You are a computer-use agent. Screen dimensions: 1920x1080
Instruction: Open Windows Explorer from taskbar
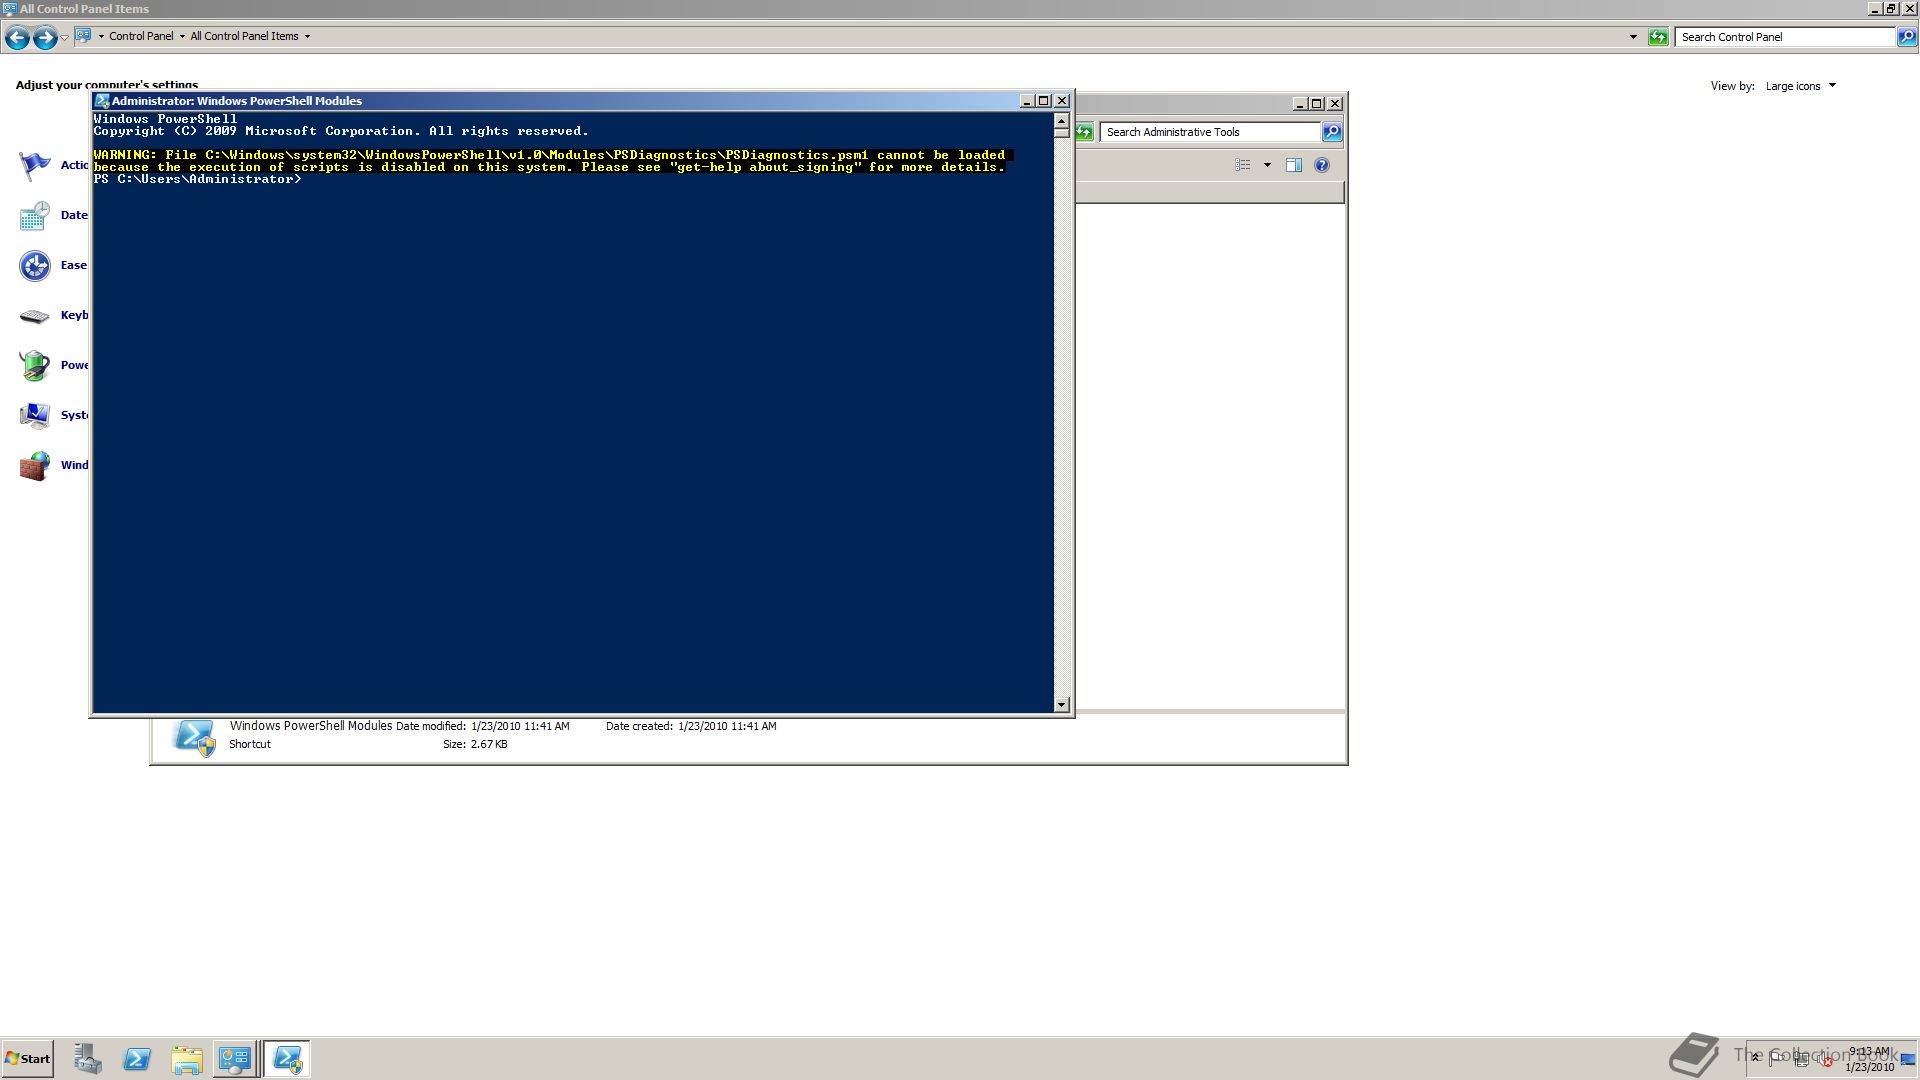click(x=187, y=1059)
